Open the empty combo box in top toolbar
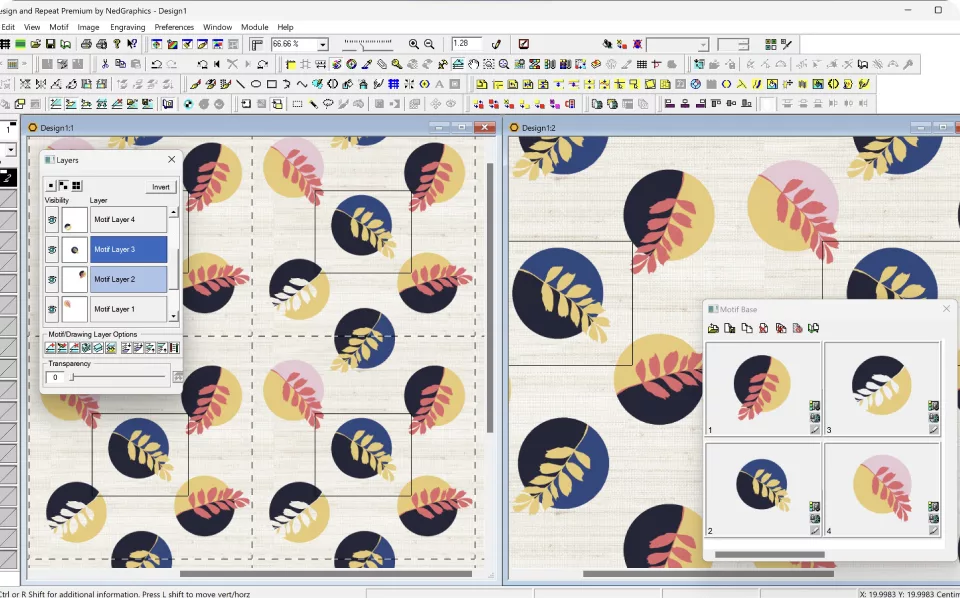This screenshot has width=960, height=598. coord(677,44)
